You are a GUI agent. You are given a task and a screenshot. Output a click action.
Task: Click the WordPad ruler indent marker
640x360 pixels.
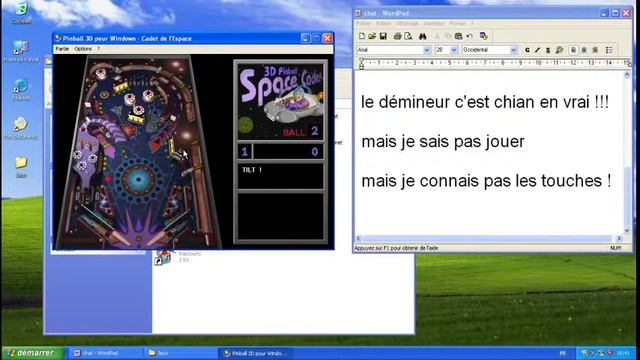(361, 64)
